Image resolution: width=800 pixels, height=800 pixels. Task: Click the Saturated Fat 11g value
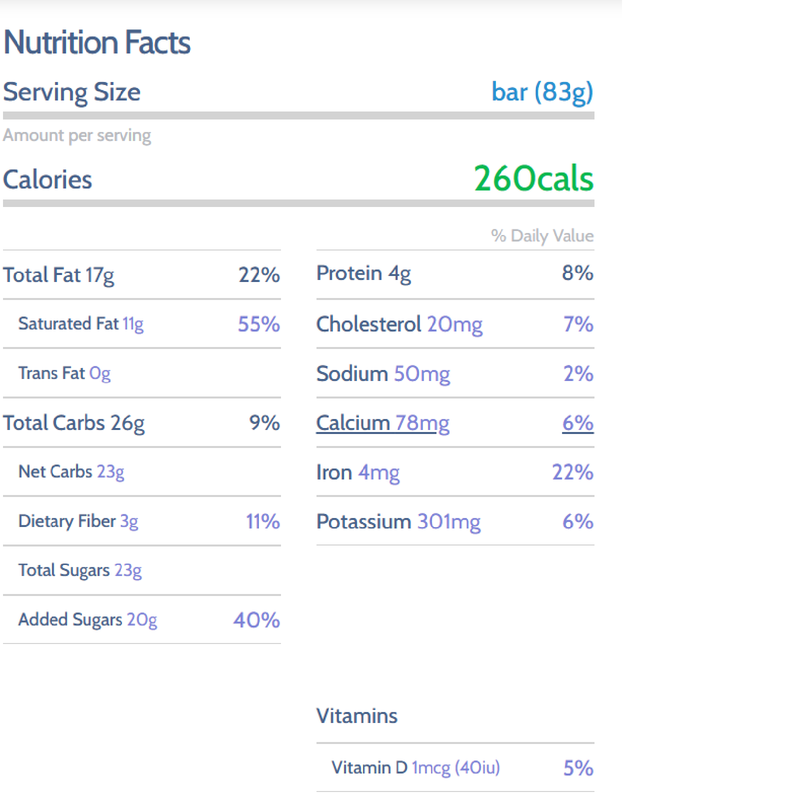click(x=133, y=324)
